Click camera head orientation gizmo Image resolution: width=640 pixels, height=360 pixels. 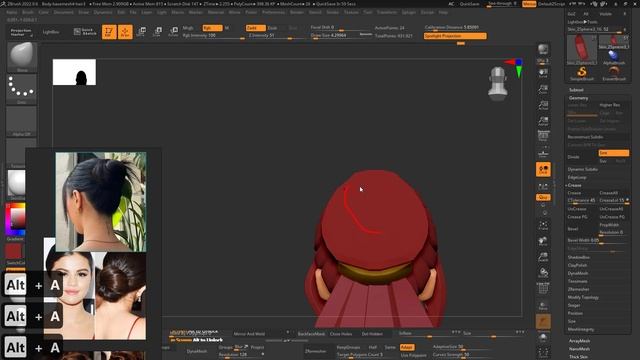coord(498,83)
